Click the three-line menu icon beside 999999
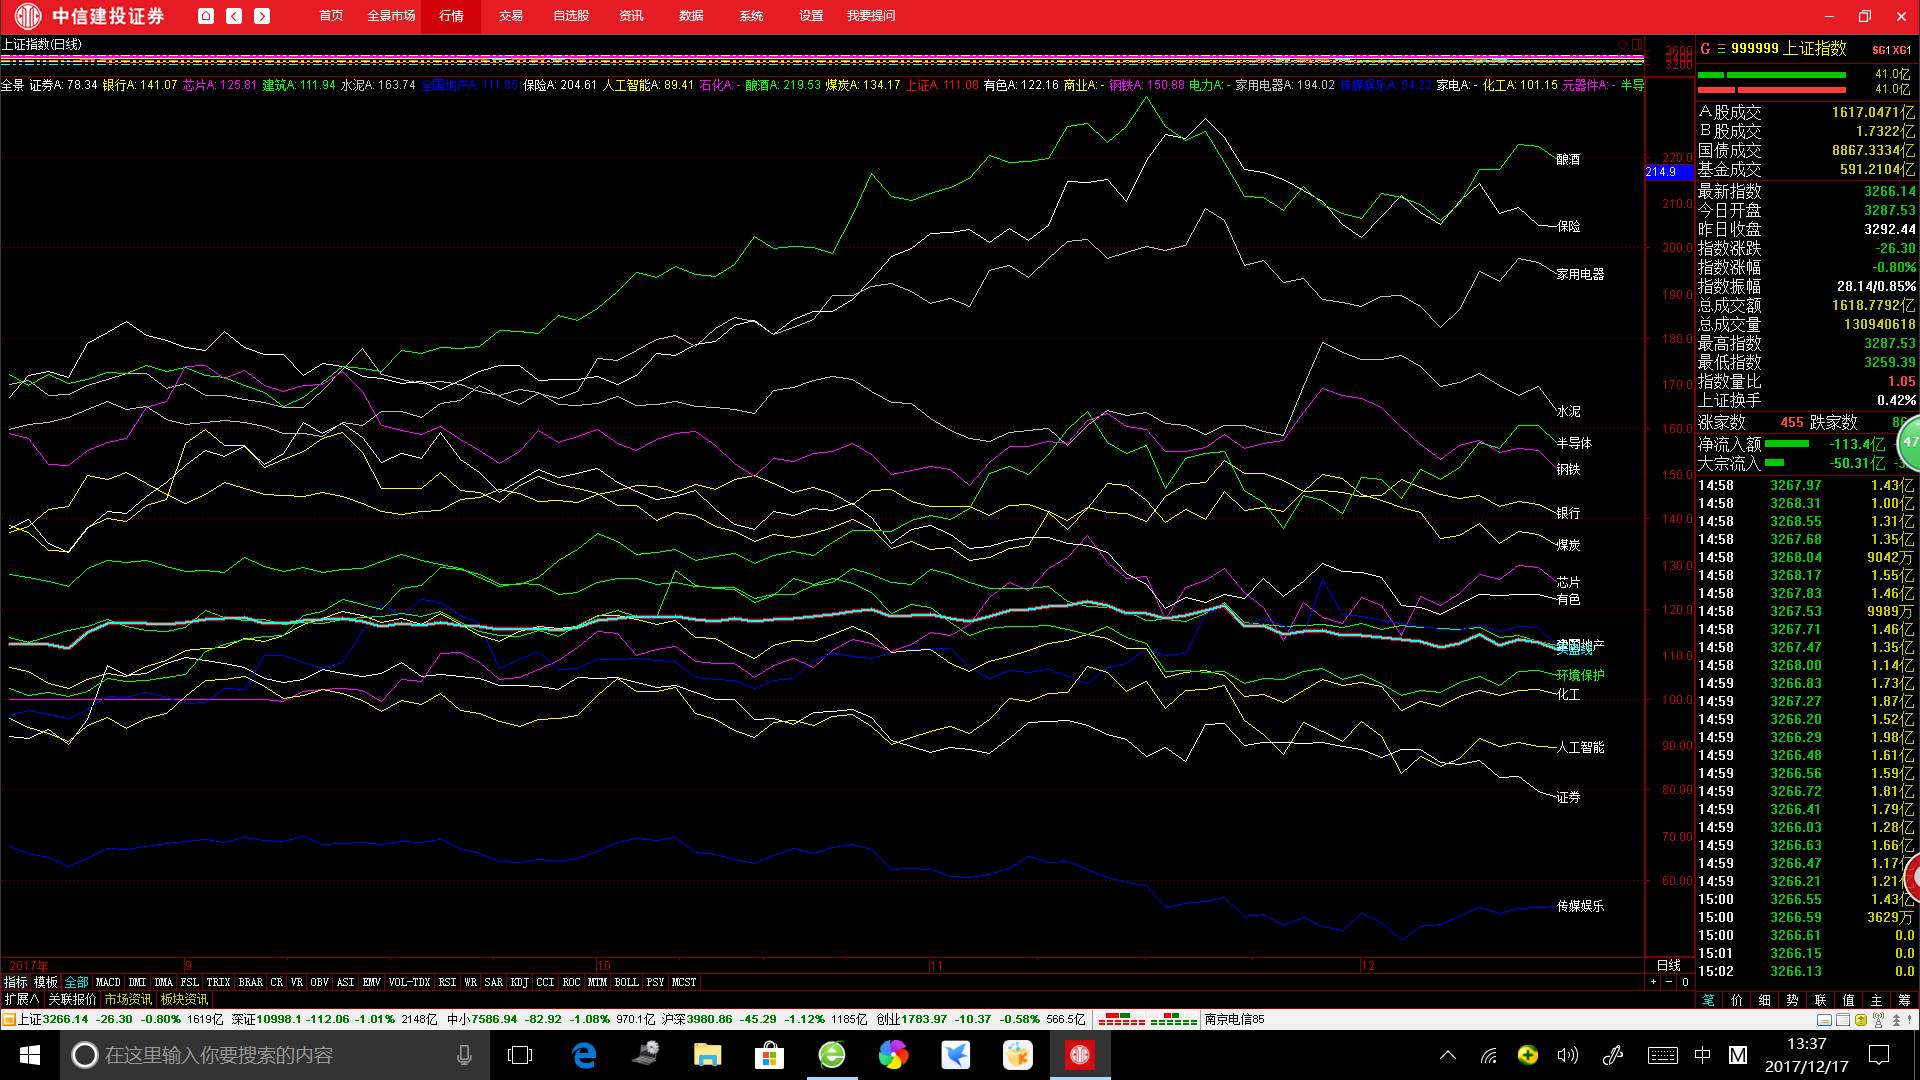This screenshot has width=1920, height=1080. tap(1721, 48)
